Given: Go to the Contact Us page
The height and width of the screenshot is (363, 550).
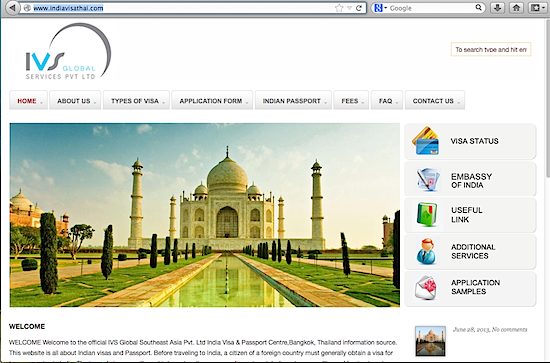Looking at the screenshot, I should [435, 100].
